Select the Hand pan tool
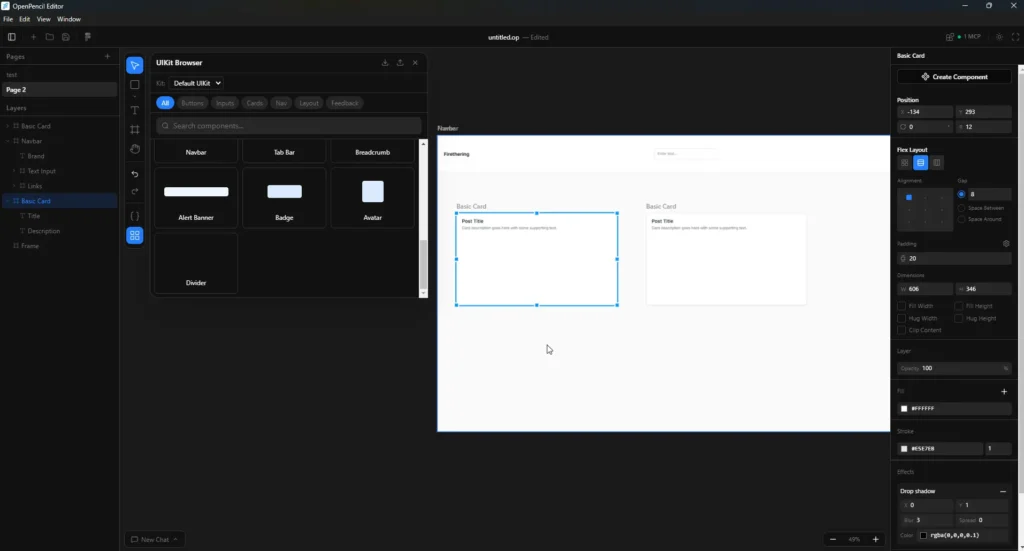1024x551 pixels. click(x=135, y=149)
